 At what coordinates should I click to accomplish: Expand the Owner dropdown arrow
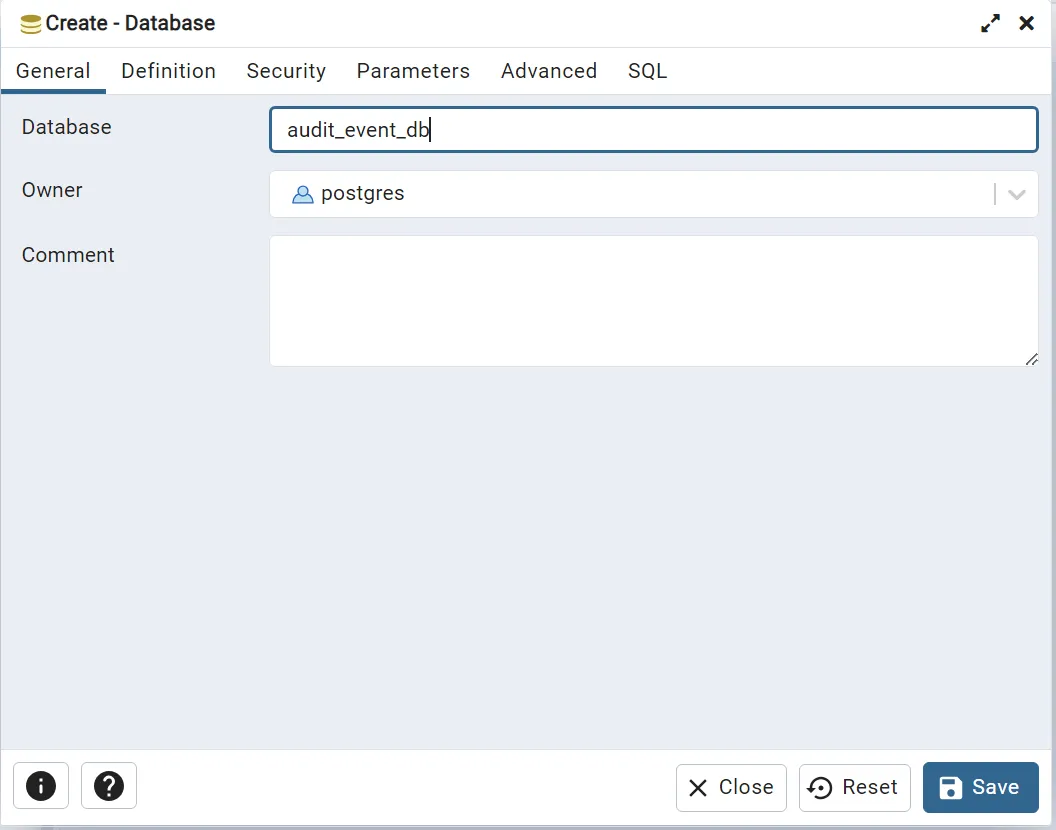tap(1017, 194)
